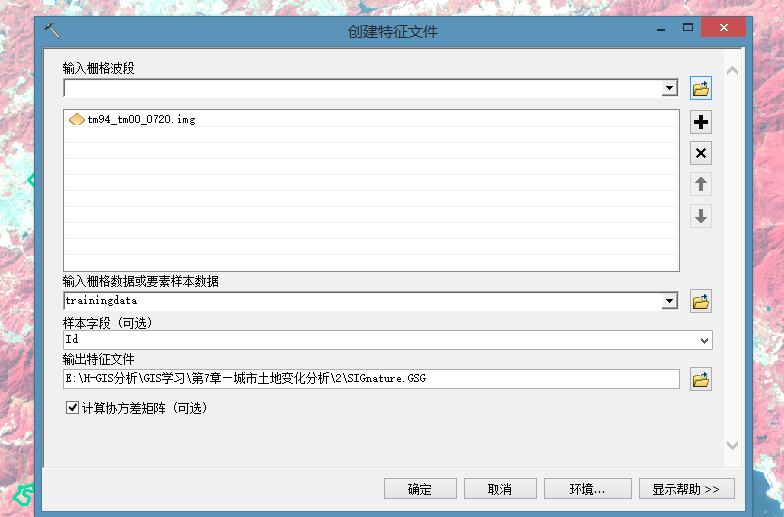Click the hammer tool icon in title bar

(x=52, y=30)
